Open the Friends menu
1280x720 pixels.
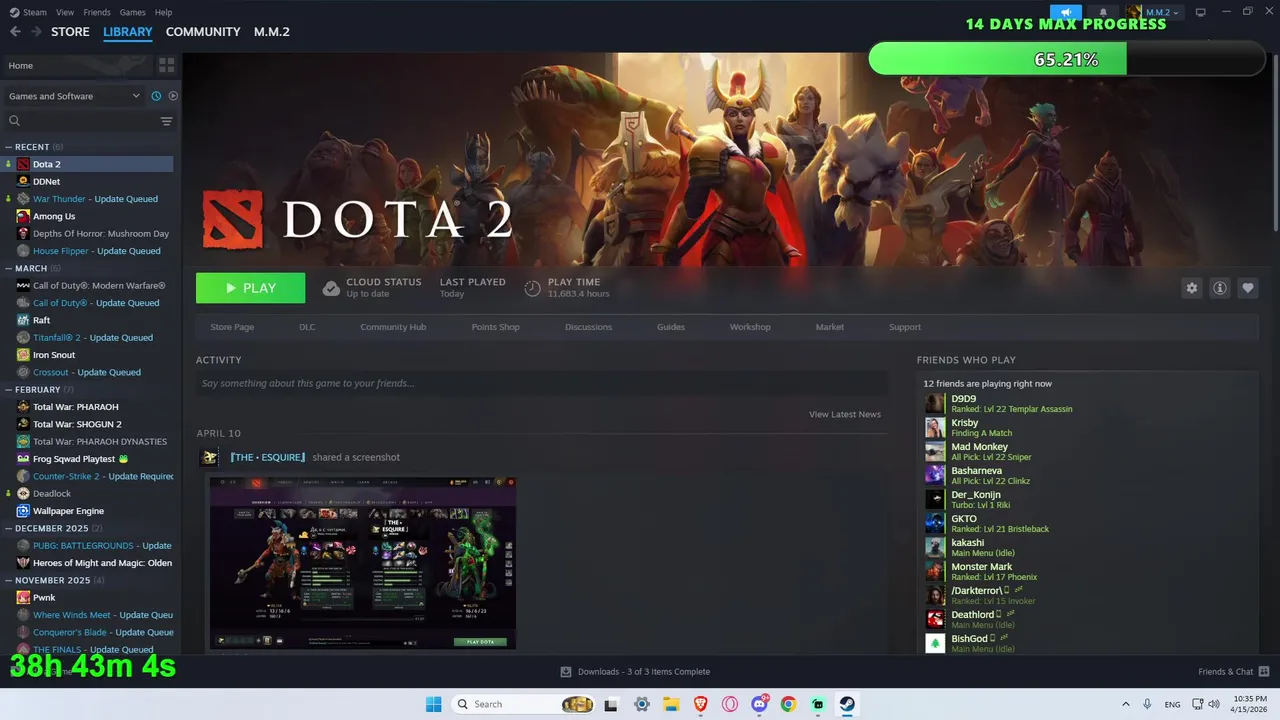[x=97, y=12]
